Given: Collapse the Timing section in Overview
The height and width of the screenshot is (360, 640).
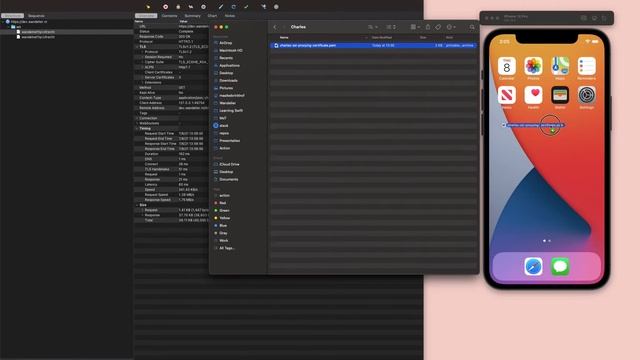Looking at the screenshot, I should pos(137,128).
